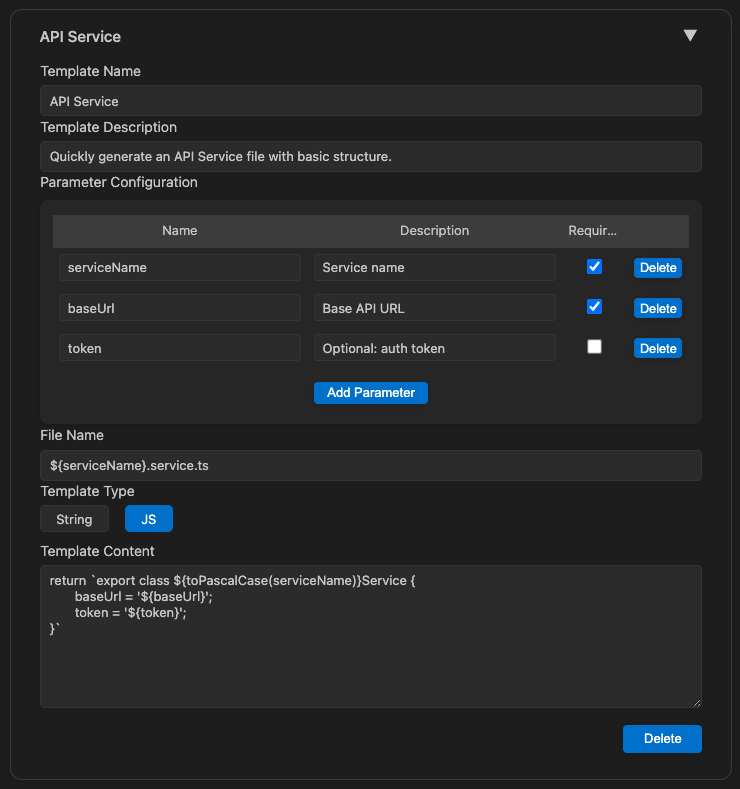Uncheck Required for baseUrl parameter
This screenshot has width=740, height=789.
(x=594, y=306)
